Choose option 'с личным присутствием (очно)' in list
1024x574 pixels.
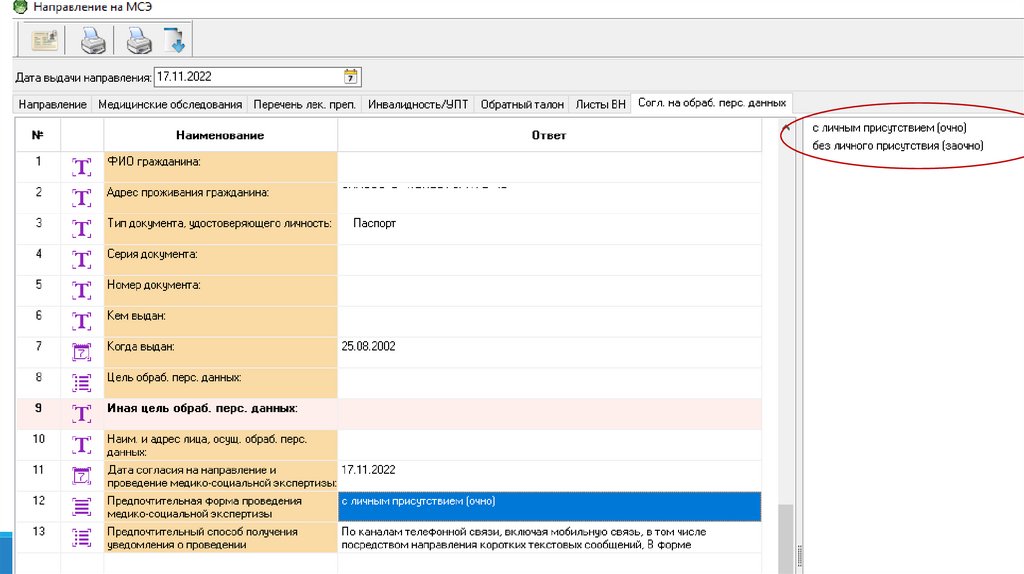[x=889, y=128]
